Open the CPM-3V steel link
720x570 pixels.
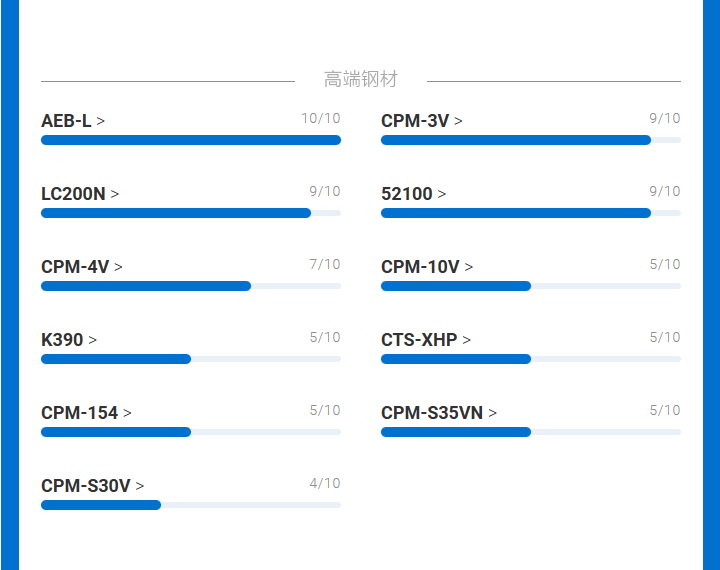click(x=421, y=121)
